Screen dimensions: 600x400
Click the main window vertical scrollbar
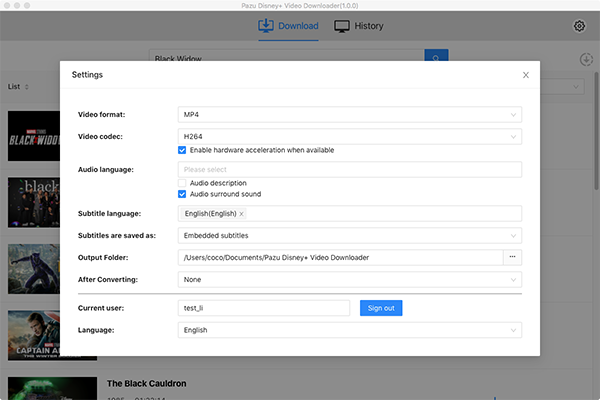[597, 130]
